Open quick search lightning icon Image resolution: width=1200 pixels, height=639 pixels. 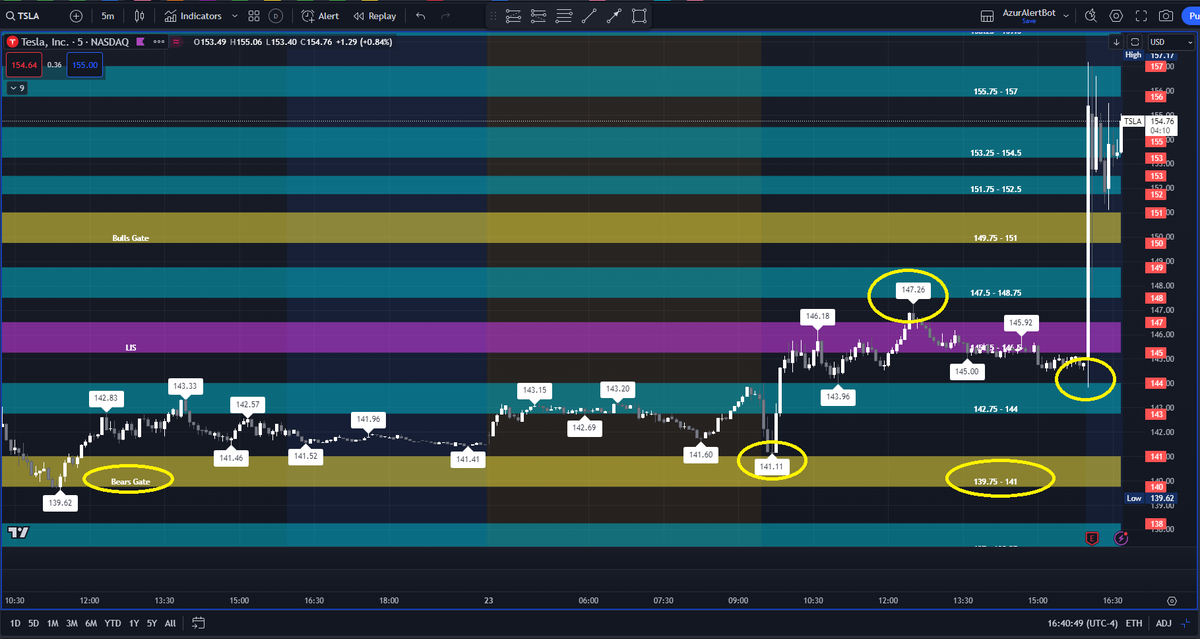(x=1091, y=16)
